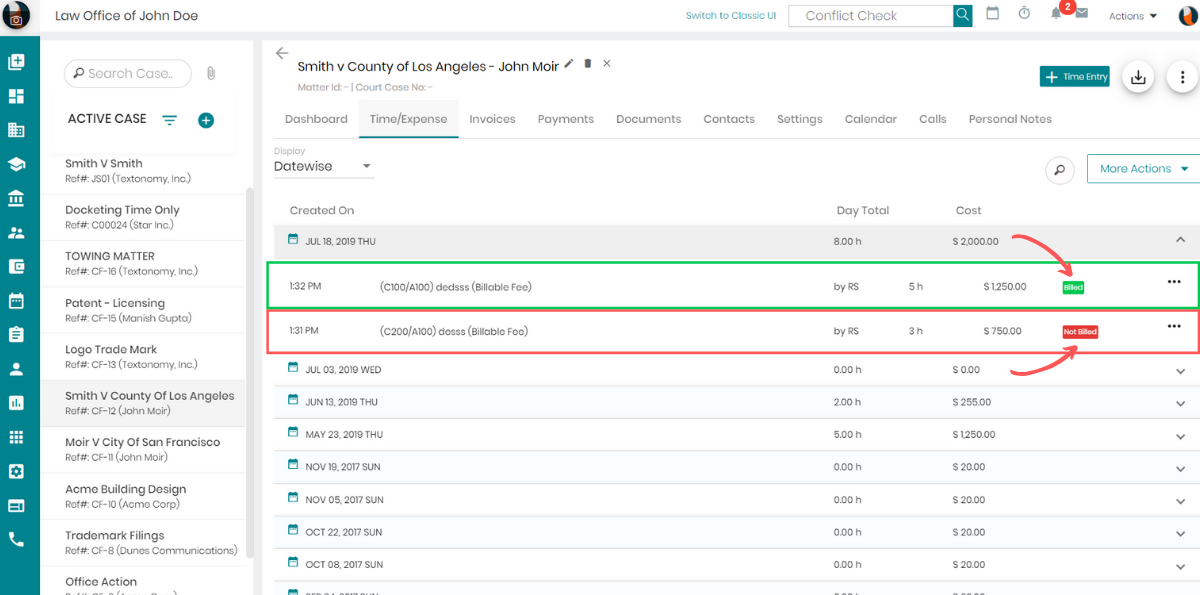Open the gear settings icon in the left sidebar
The height and width of the screenshot is (595, 1200).
click(16, 471)
